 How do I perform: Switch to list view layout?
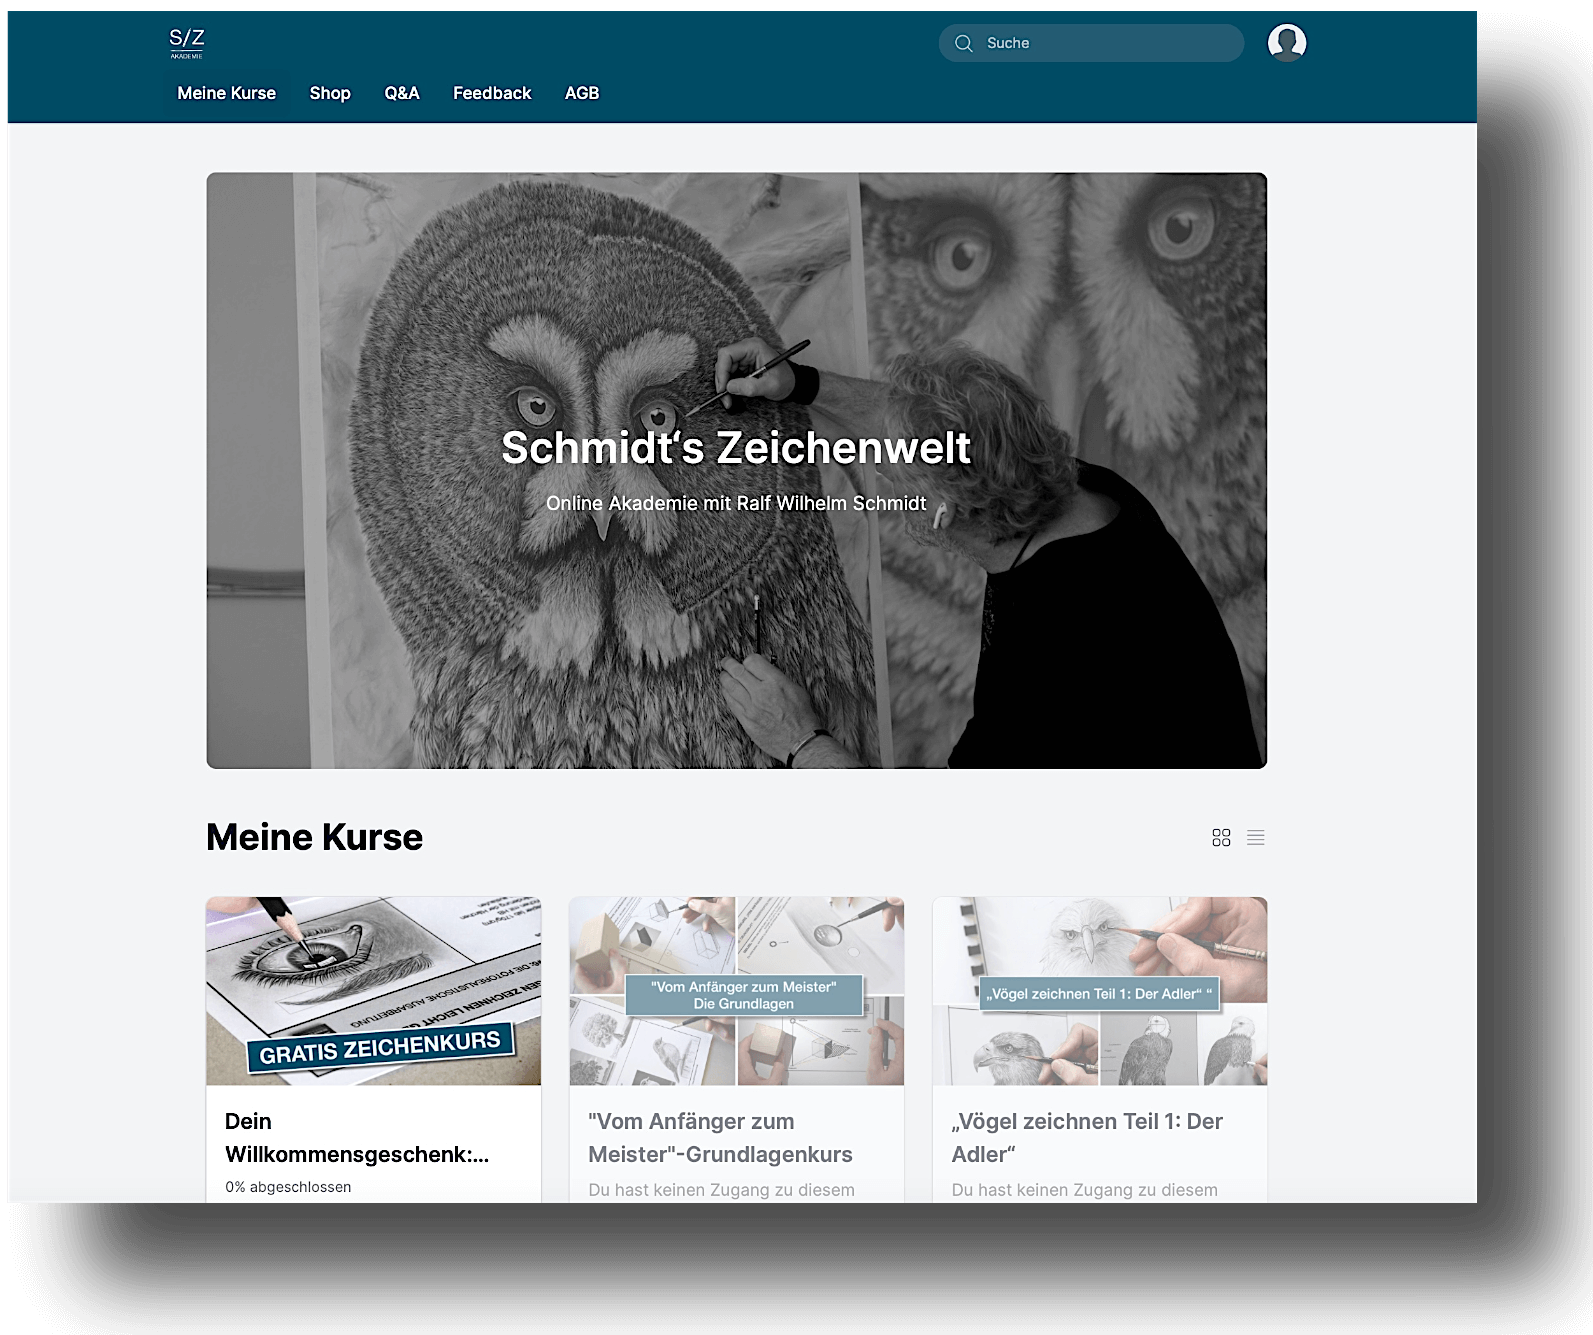click(x=1256, y=837)
